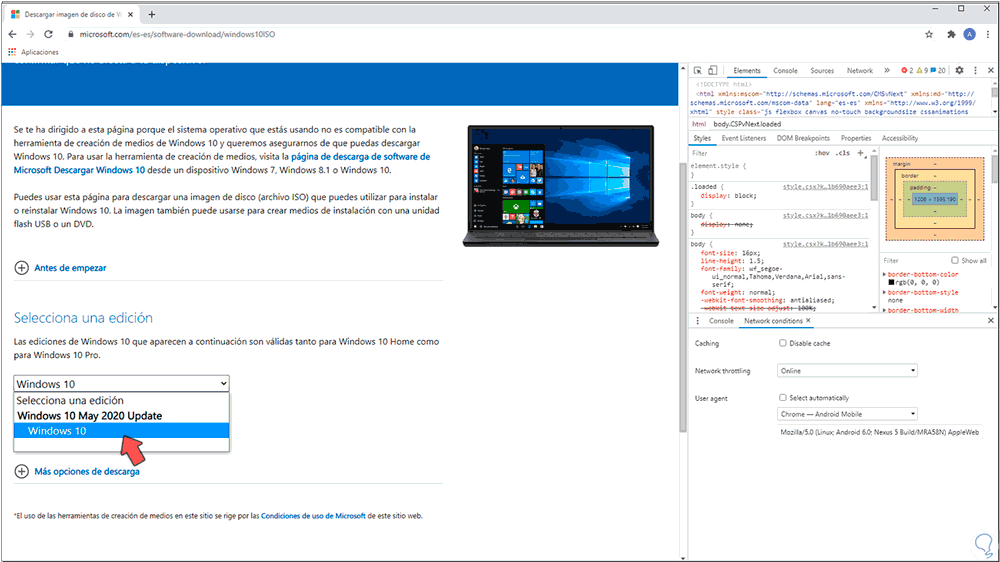Go forward with the browser forward arrow

(30, 34)
